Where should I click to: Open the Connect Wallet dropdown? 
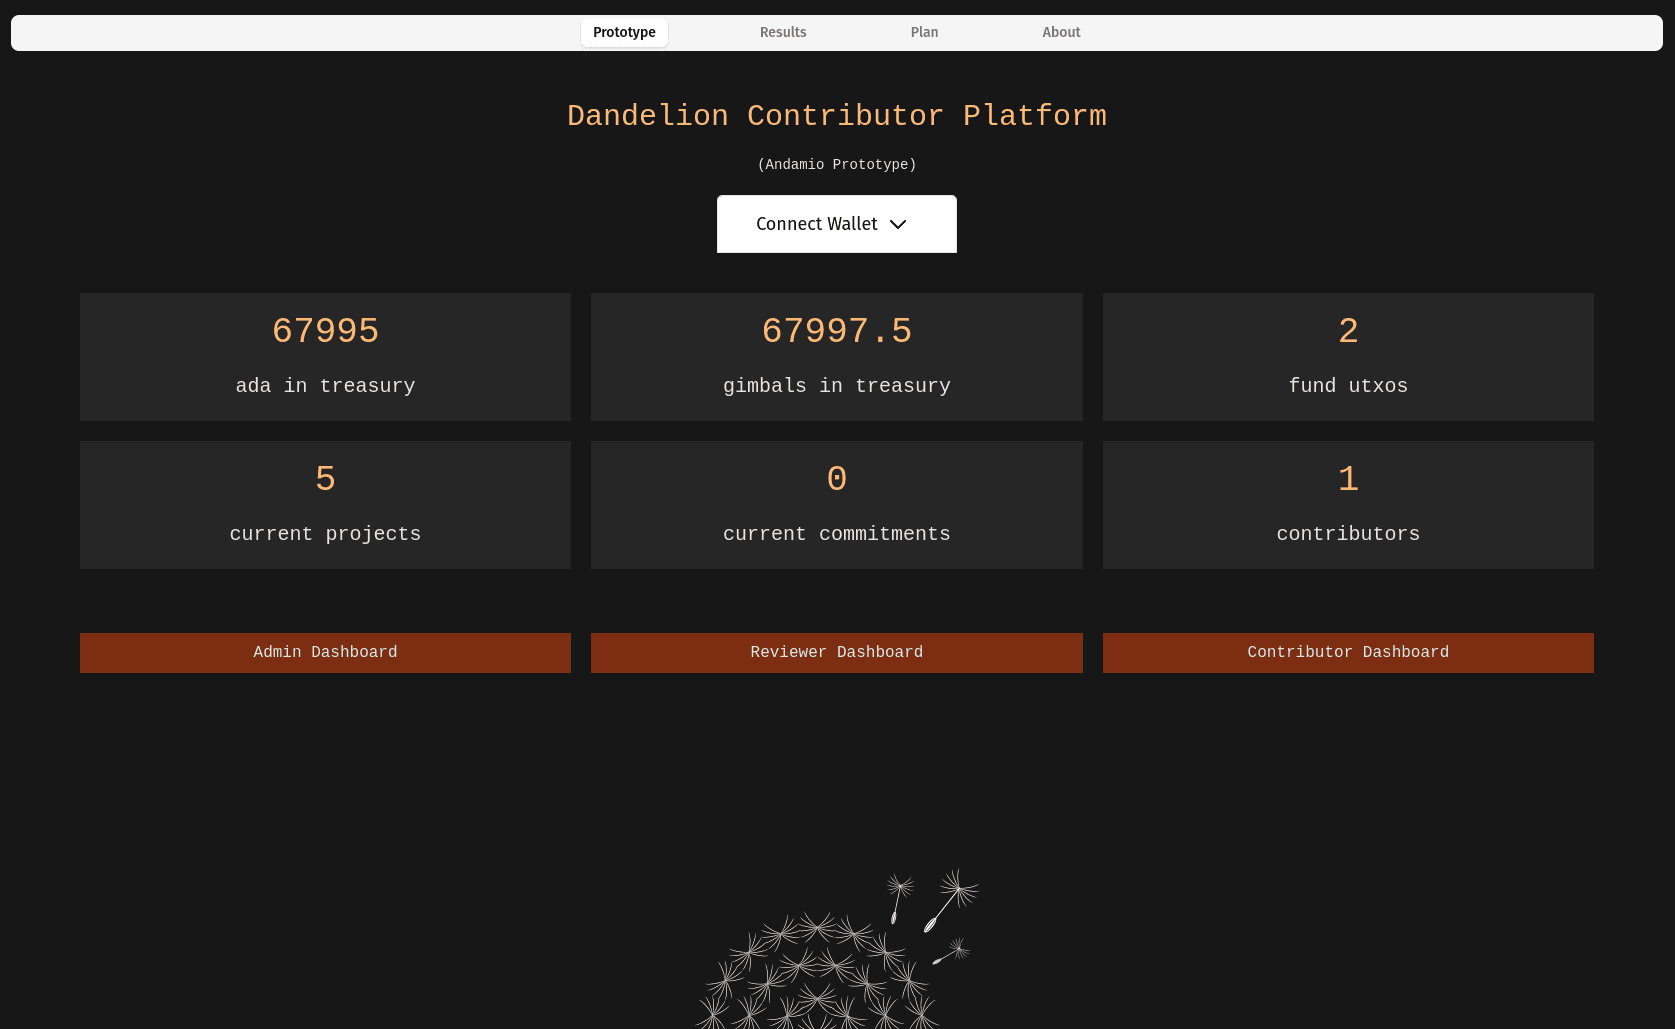point(836,224)
